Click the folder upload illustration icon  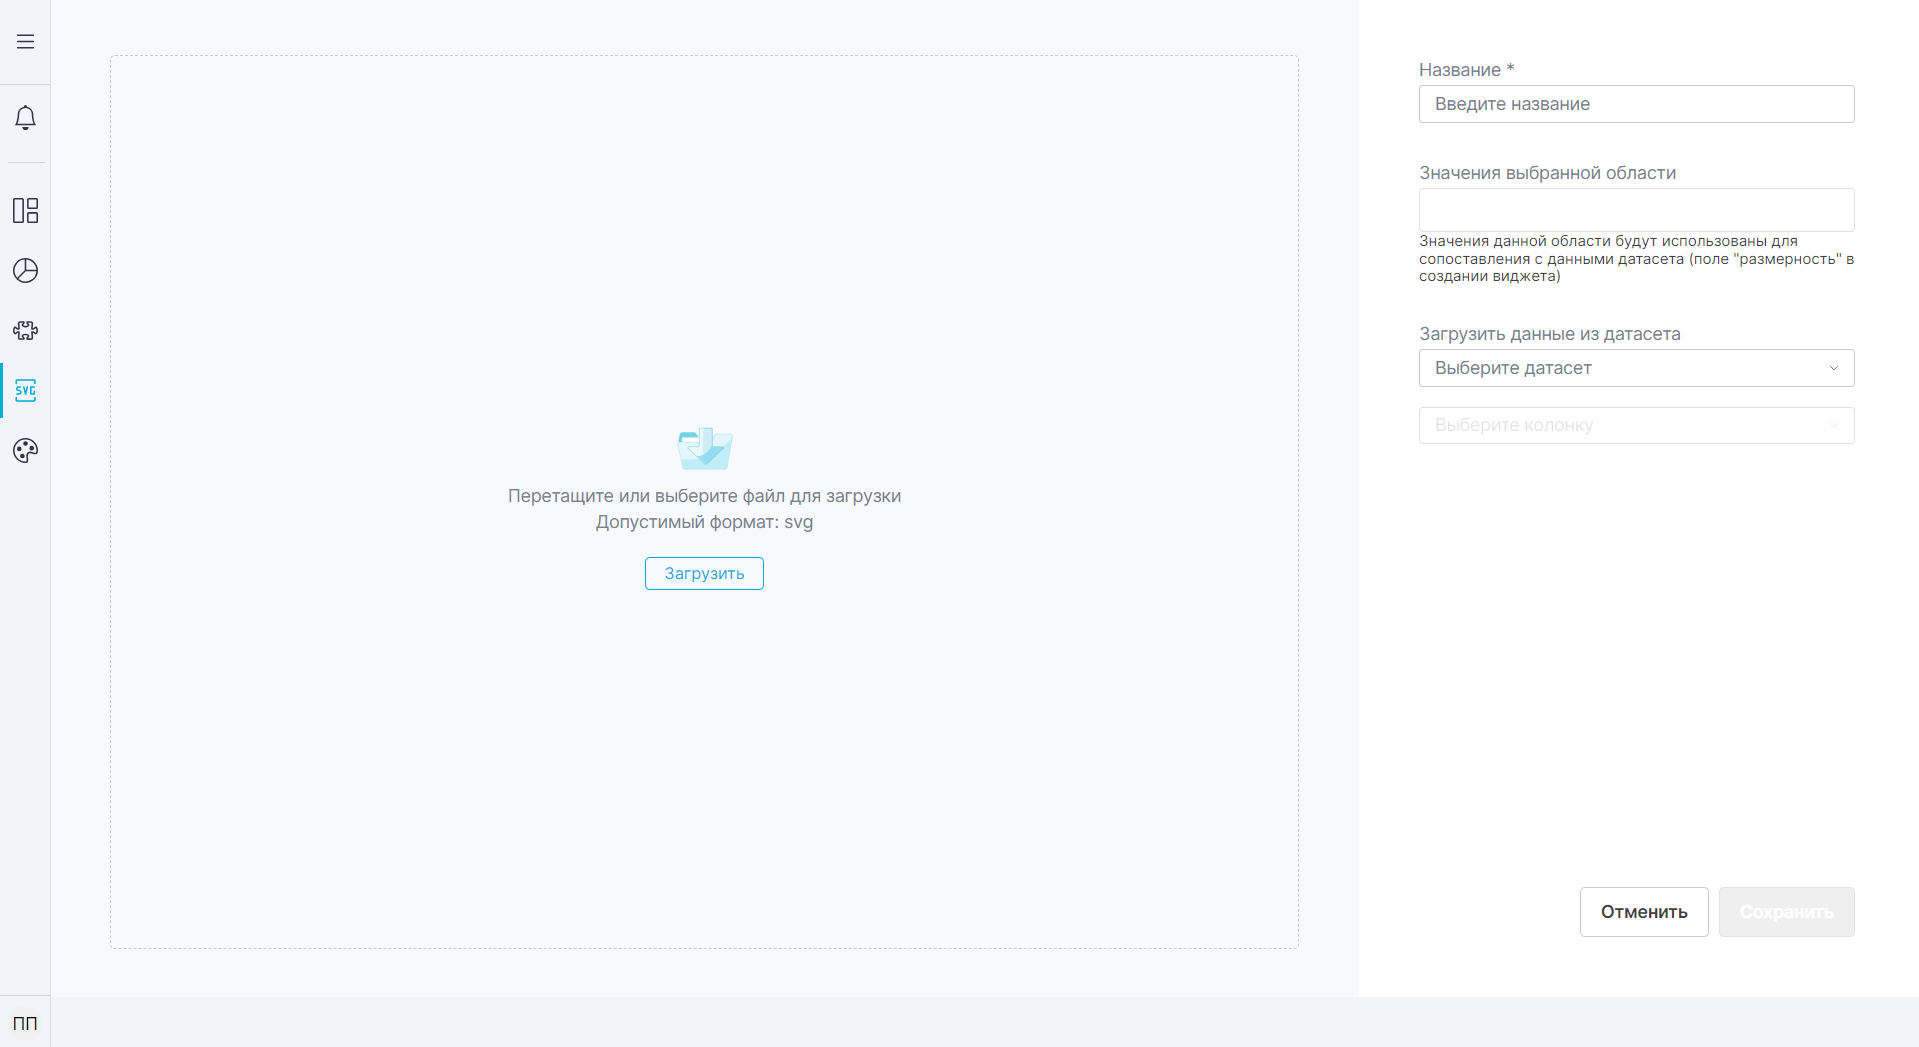(x=704, y=448)
